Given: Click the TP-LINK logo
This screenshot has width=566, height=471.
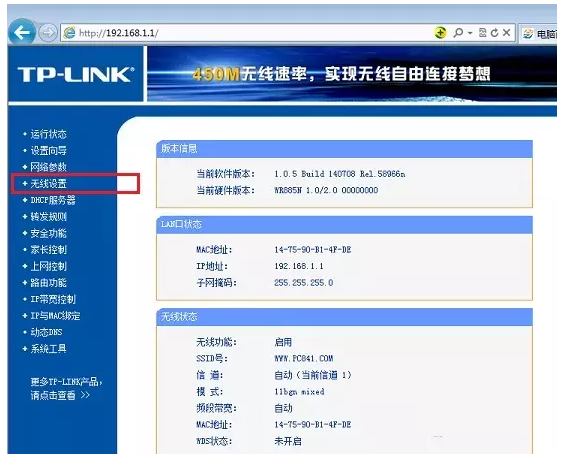Looking at the screenshot, I should pyautogui.click(x=76, y=75).
